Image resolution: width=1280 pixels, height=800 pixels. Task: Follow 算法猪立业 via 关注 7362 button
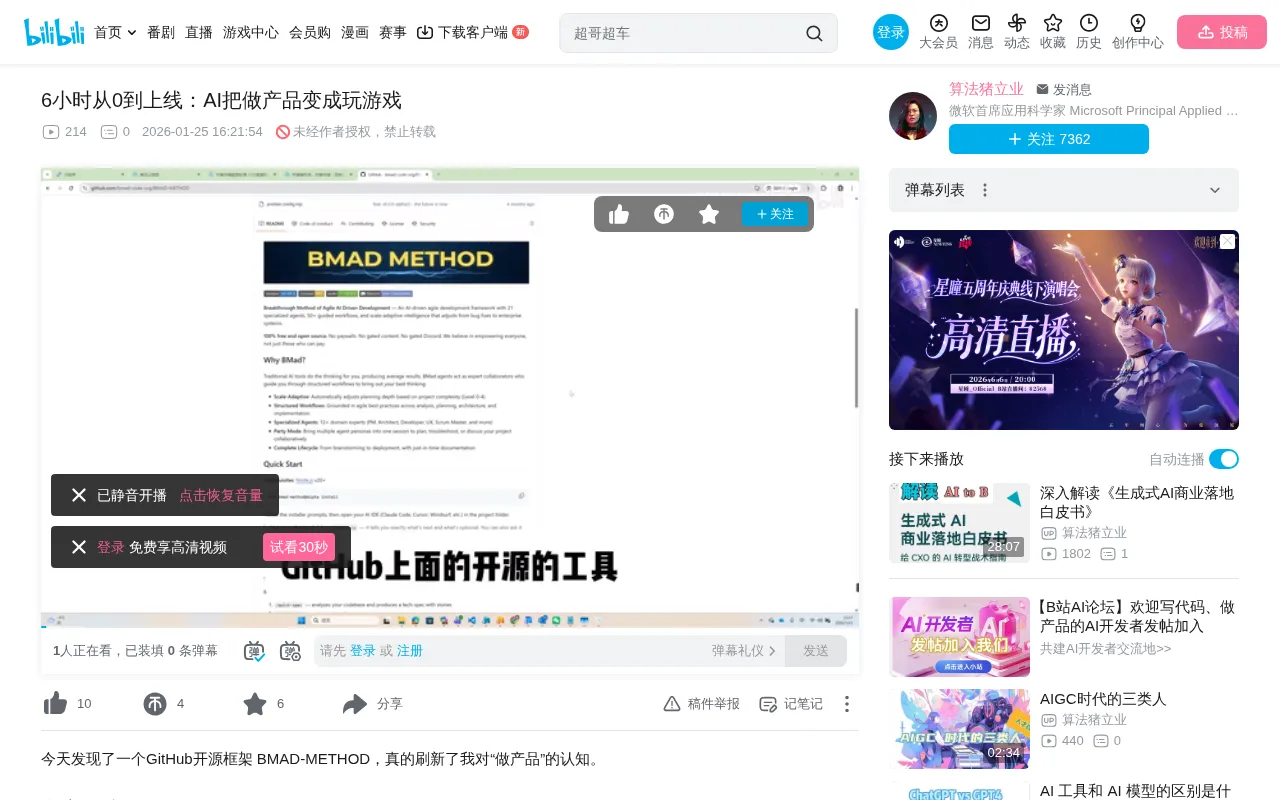(x=1049, y=139)
